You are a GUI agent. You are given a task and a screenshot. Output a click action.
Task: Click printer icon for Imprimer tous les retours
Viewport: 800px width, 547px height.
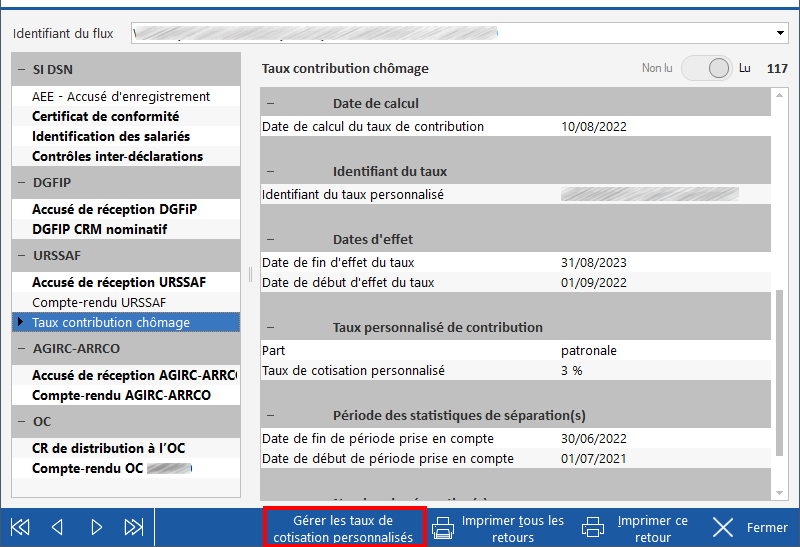(x=443, y=528)
